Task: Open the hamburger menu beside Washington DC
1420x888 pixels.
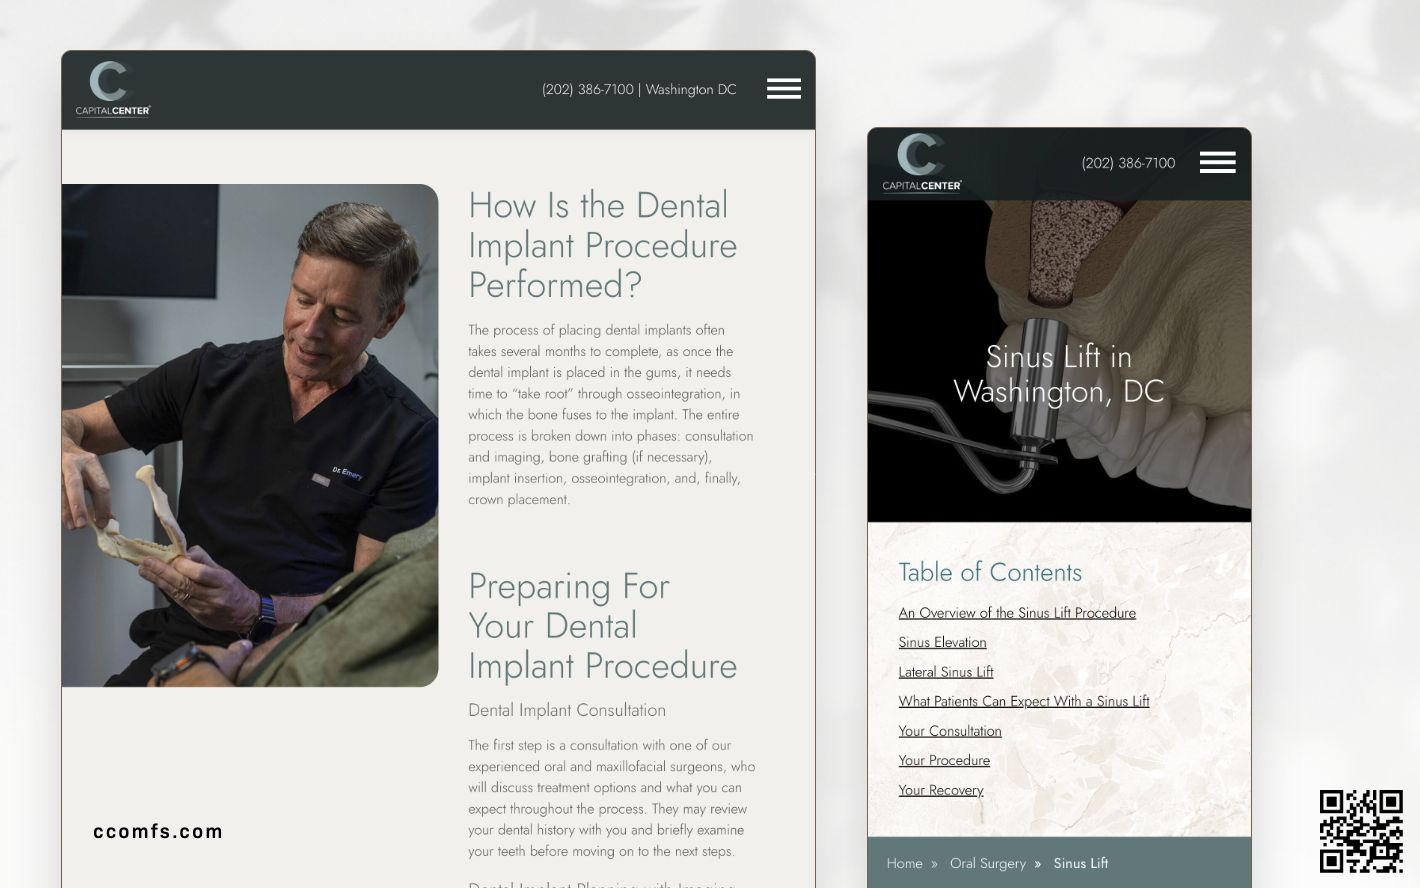Action: (x=783, y=89)
